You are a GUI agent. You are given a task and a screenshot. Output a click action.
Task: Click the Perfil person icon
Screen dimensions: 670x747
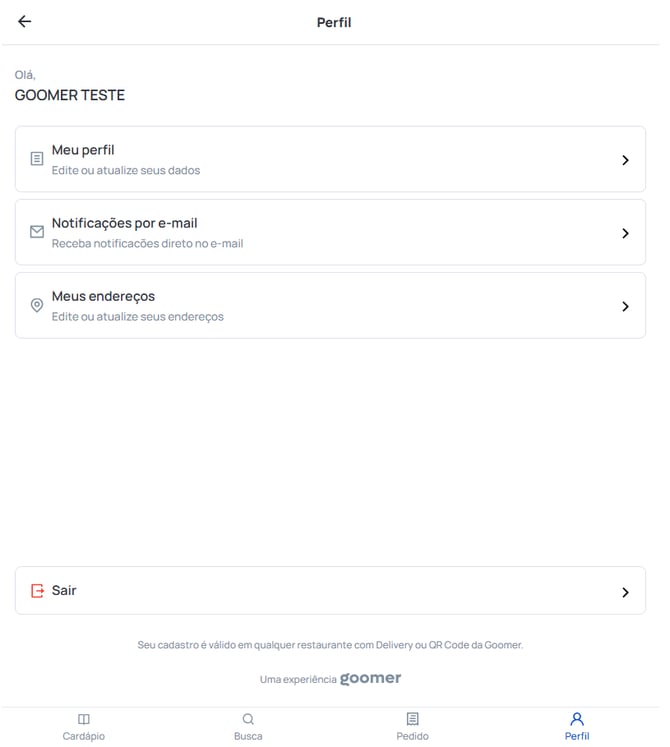pyautogui.click(x=577, y=719)
